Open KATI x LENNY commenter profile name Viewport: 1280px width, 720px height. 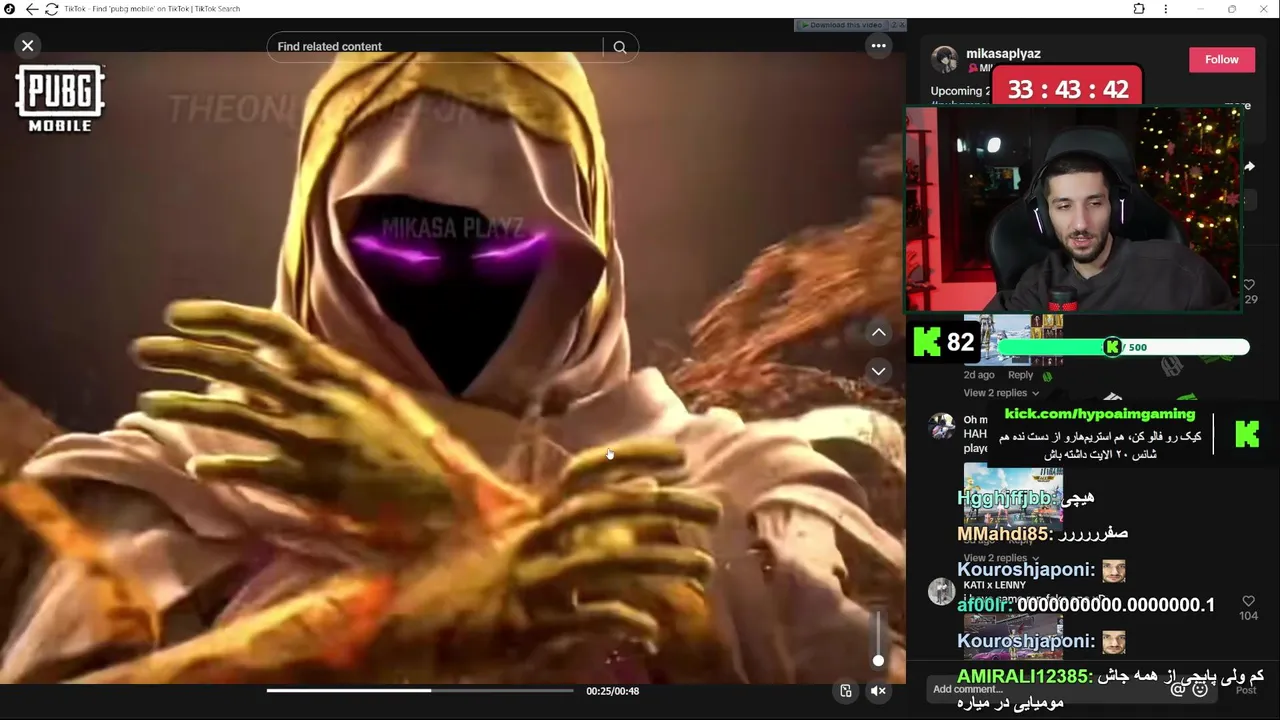995,585
